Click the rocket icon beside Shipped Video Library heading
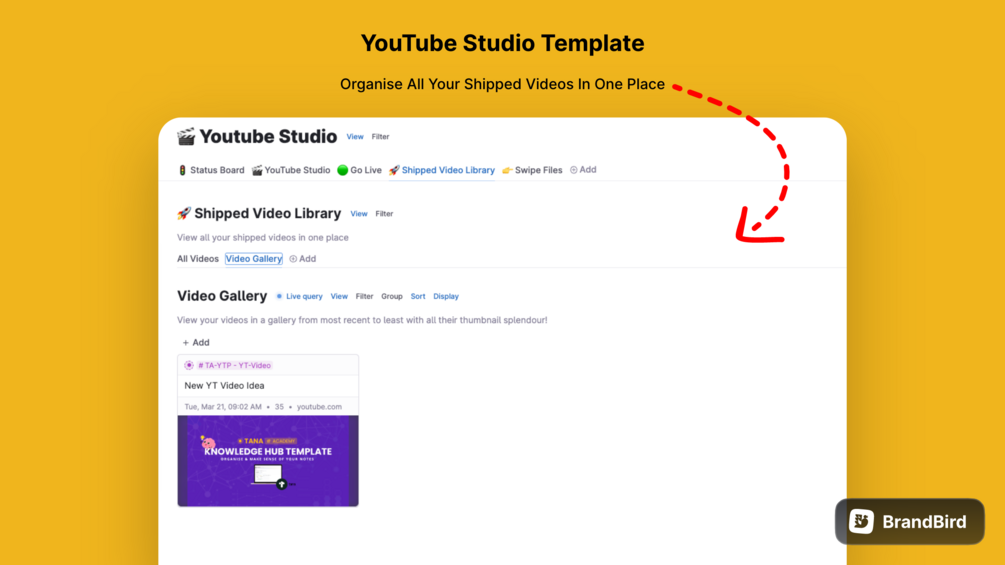 184,213
